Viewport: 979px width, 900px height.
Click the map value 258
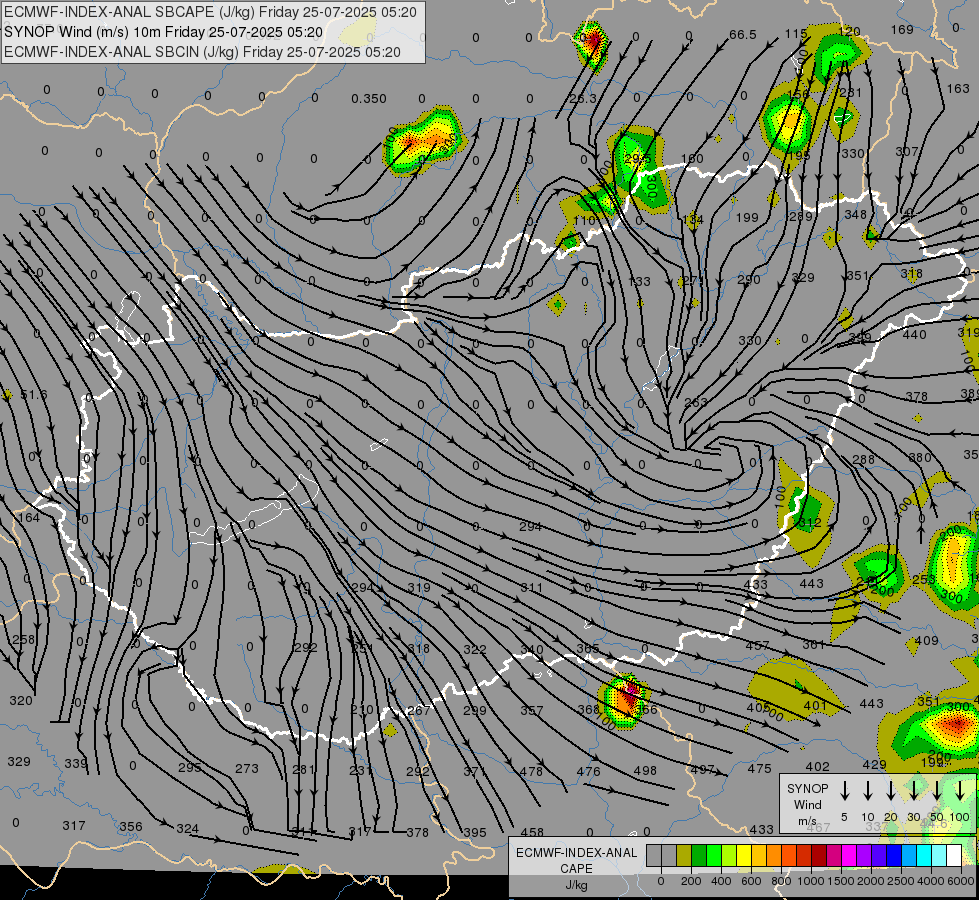point(24,640)
